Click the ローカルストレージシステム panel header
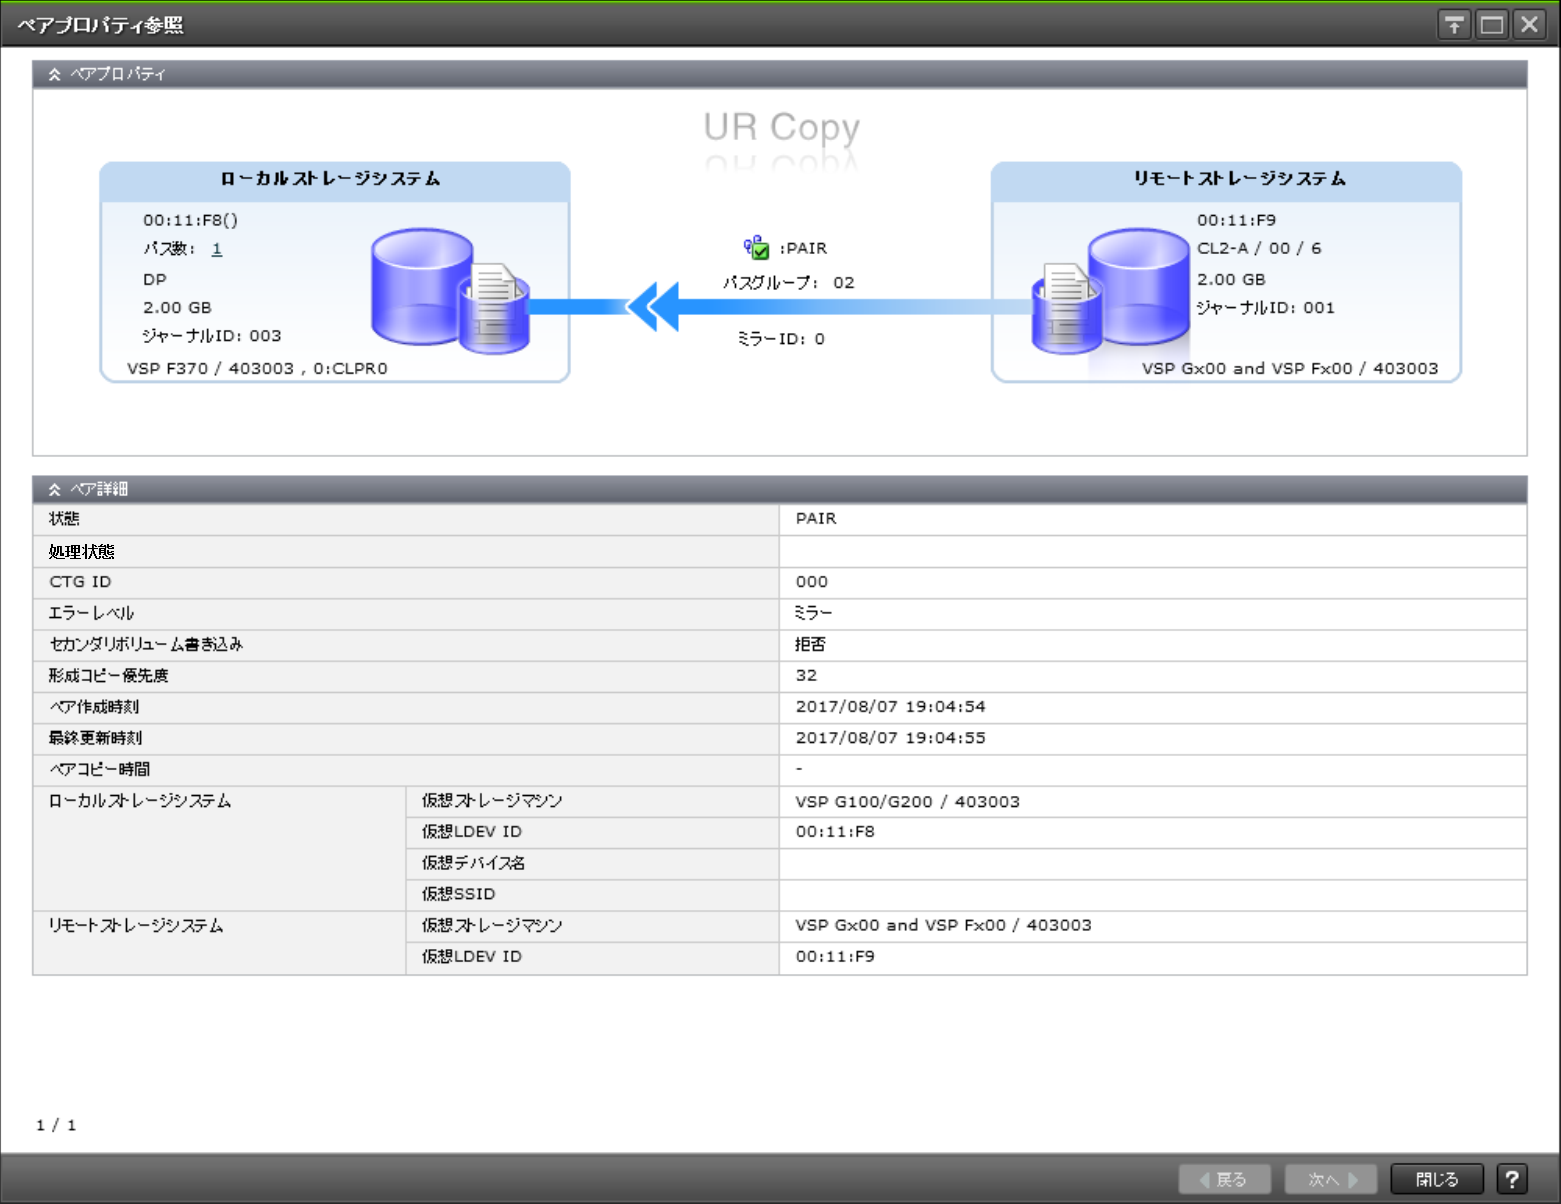The width and height of the screenshot is (1561, 1204). click(334, 180)
